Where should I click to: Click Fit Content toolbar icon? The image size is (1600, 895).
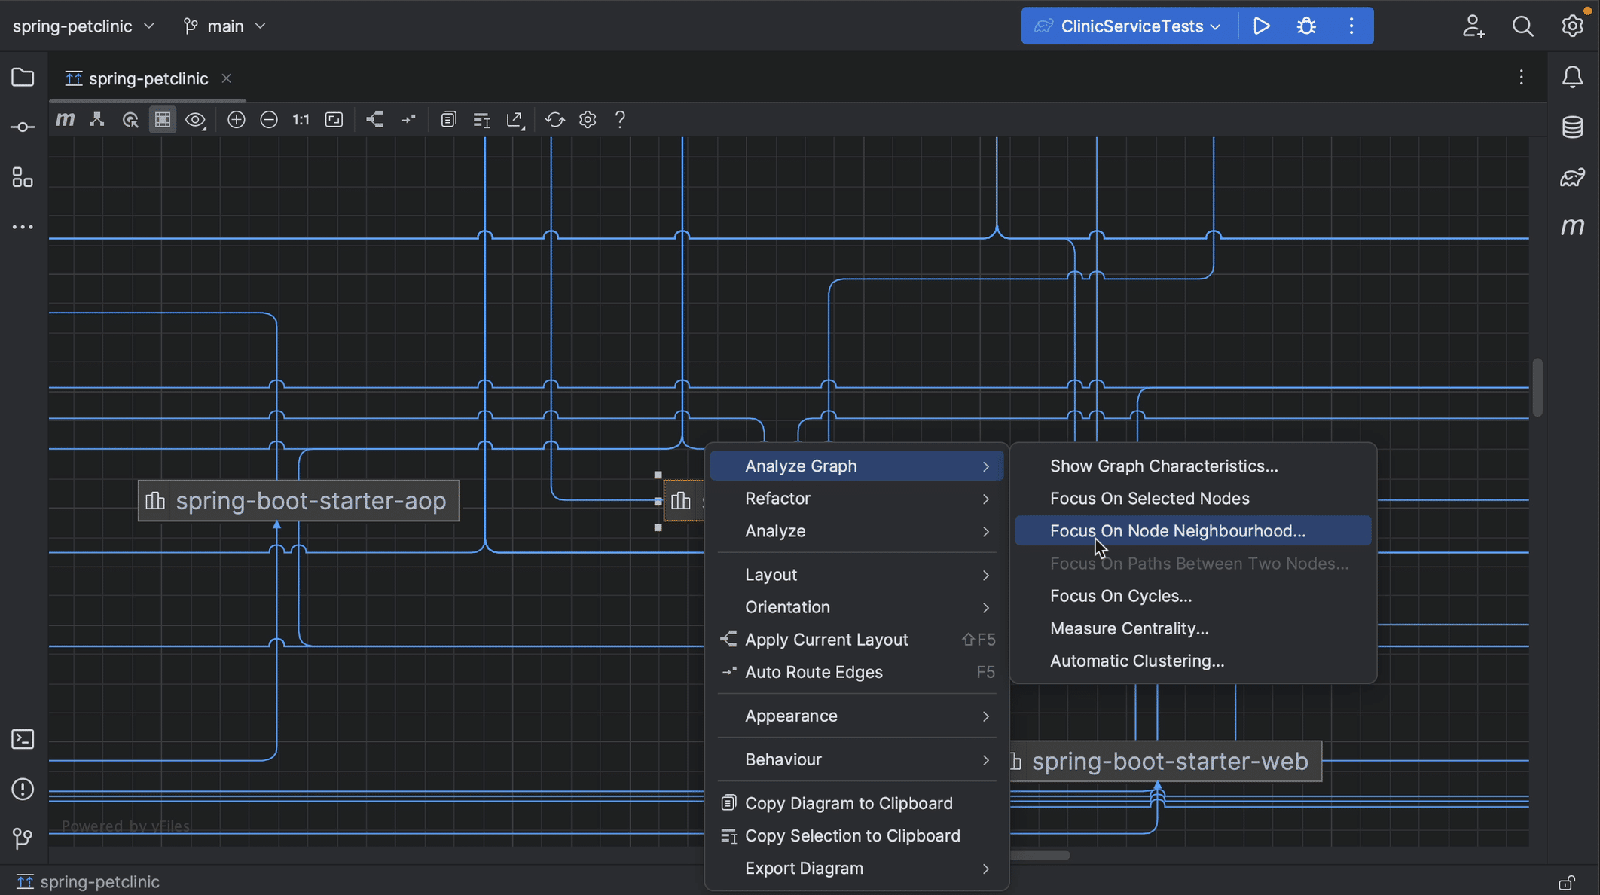point(334,120)
